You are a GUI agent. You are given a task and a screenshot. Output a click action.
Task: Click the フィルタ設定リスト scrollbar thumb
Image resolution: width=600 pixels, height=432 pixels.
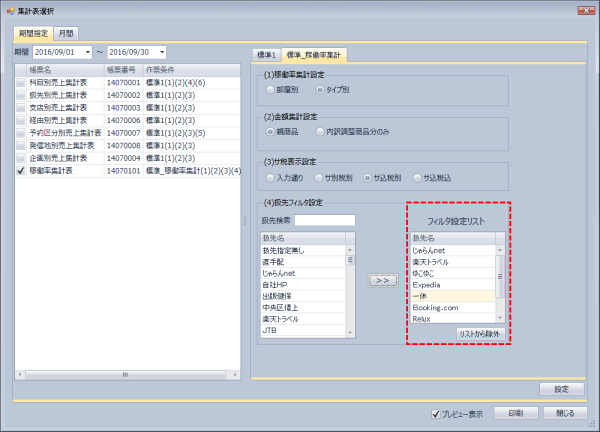[500, 276]
